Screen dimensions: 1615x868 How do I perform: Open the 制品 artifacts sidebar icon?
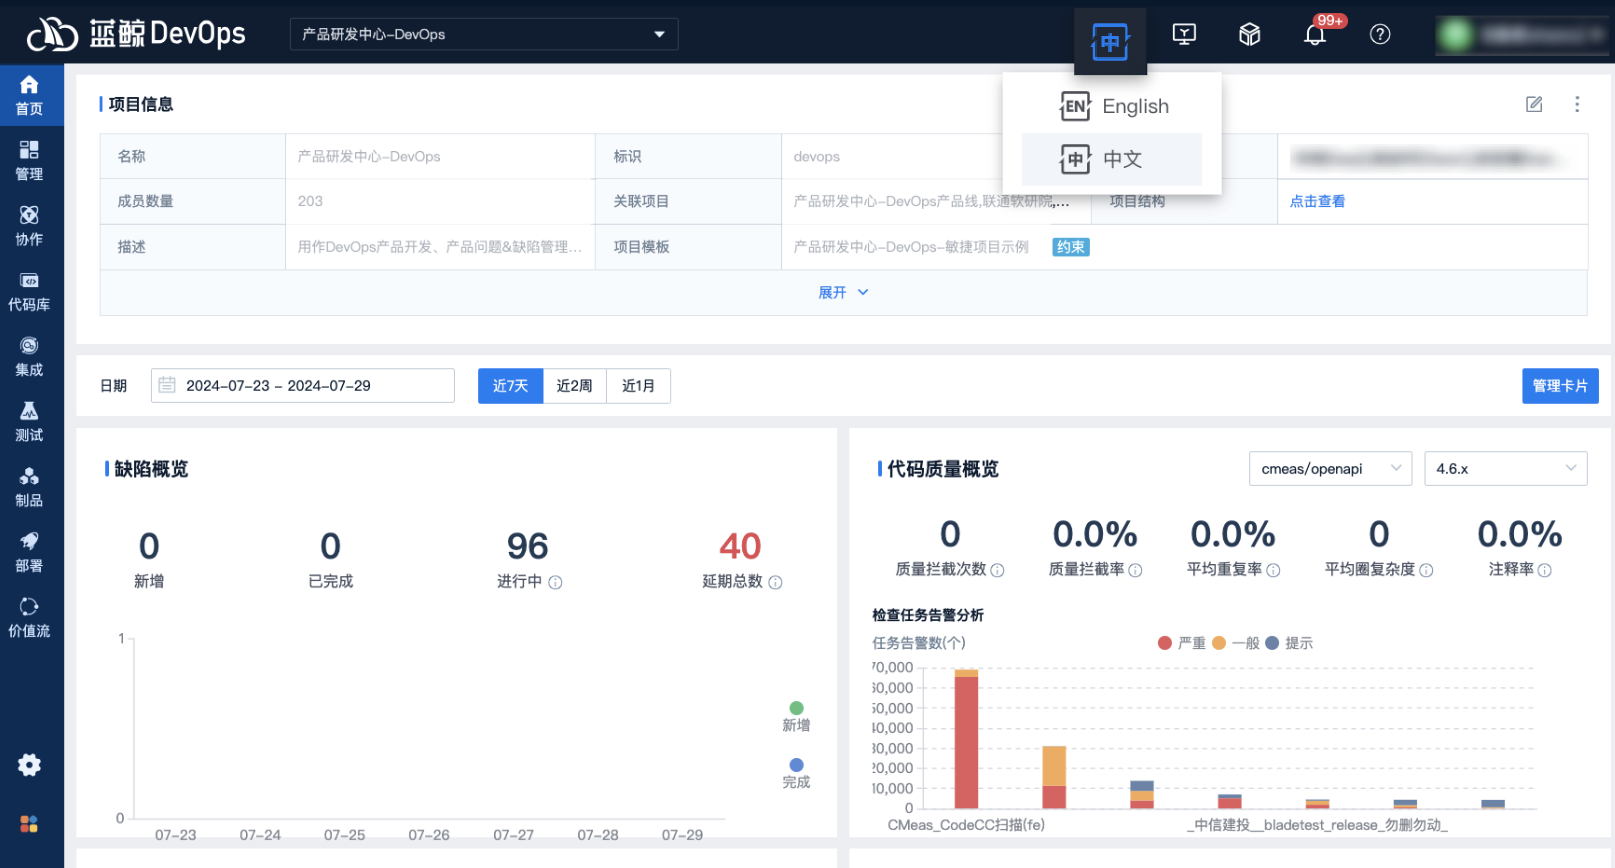29,487
